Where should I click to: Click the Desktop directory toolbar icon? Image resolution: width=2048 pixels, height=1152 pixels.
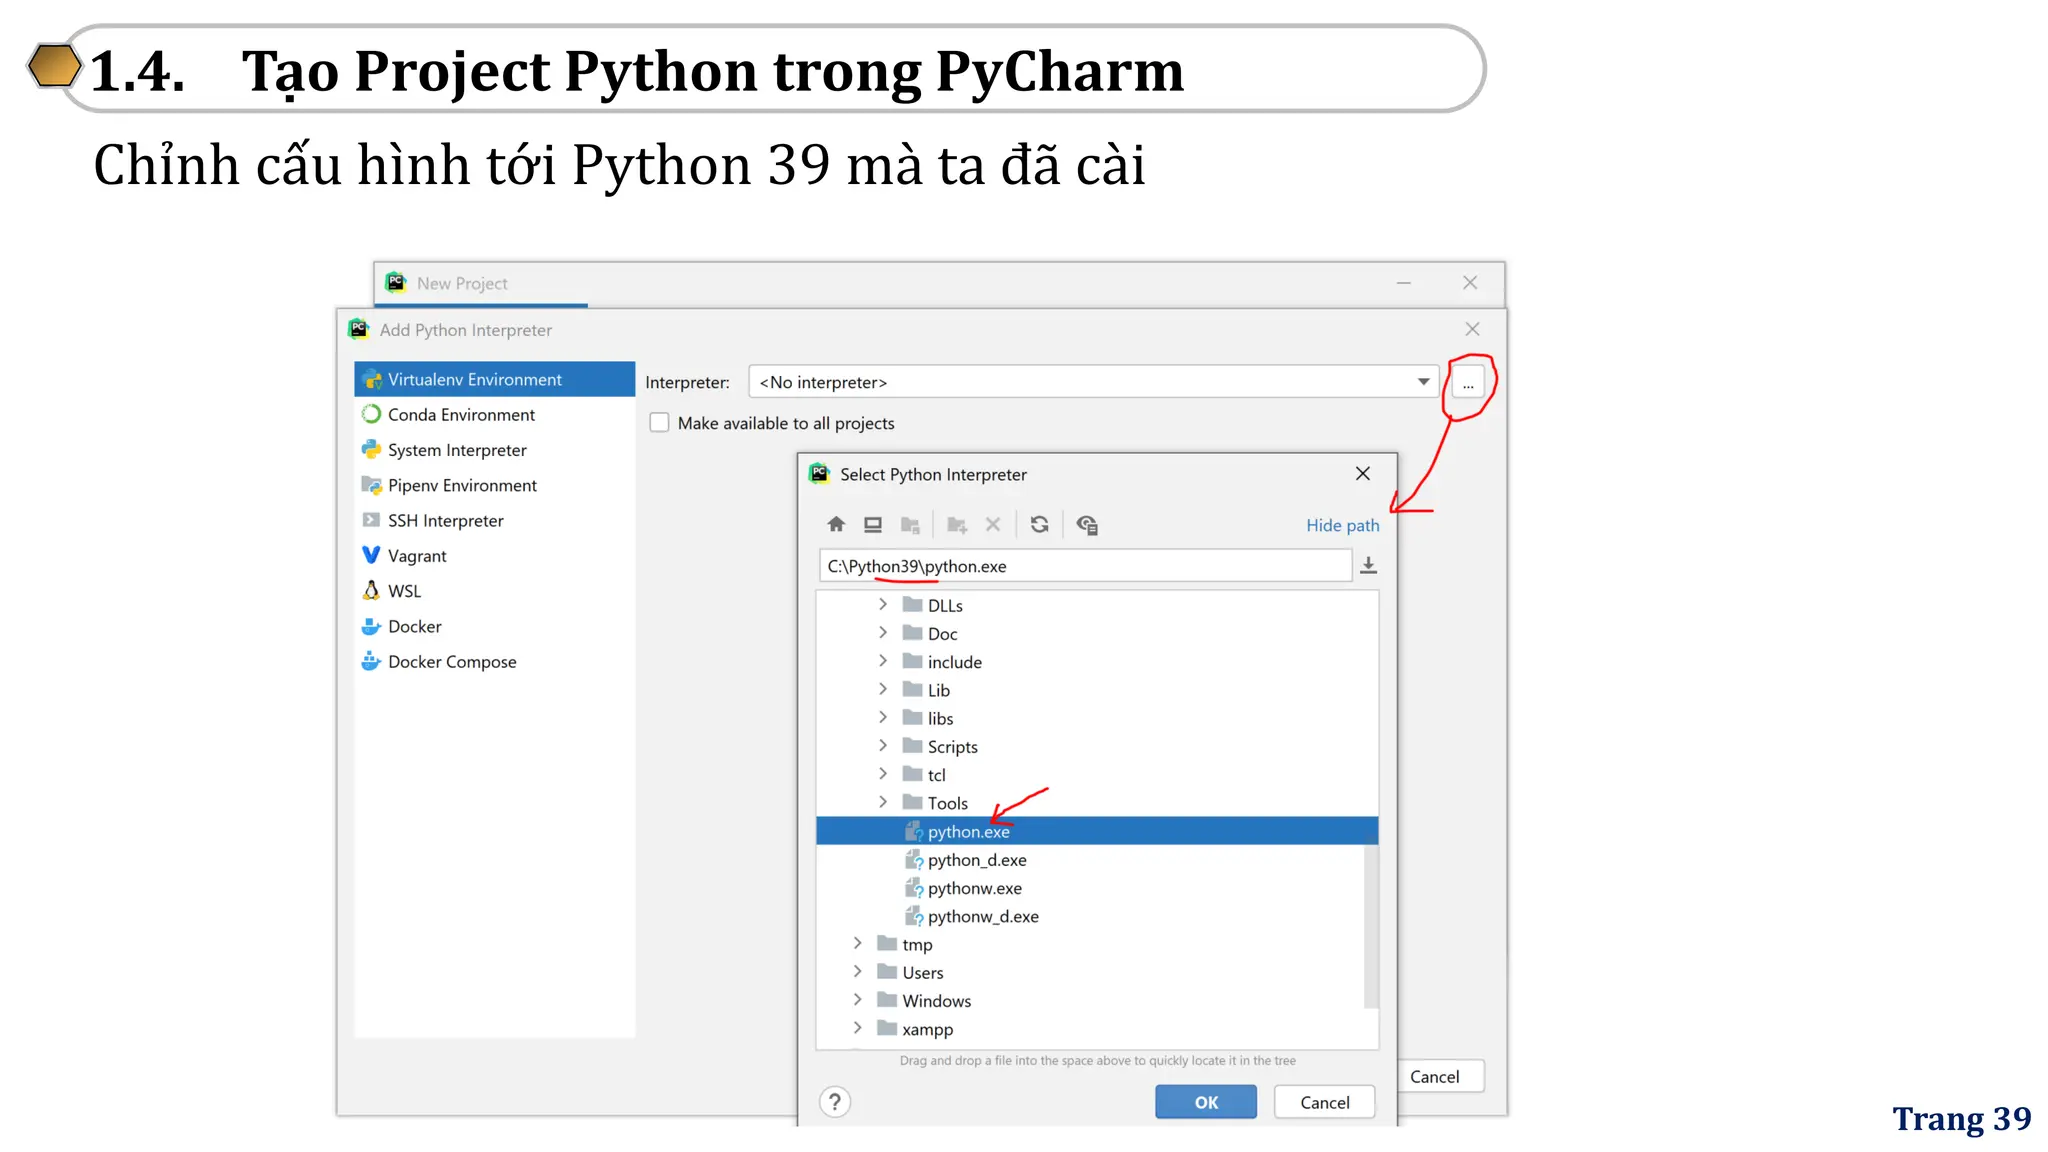[x=873, y=525]
